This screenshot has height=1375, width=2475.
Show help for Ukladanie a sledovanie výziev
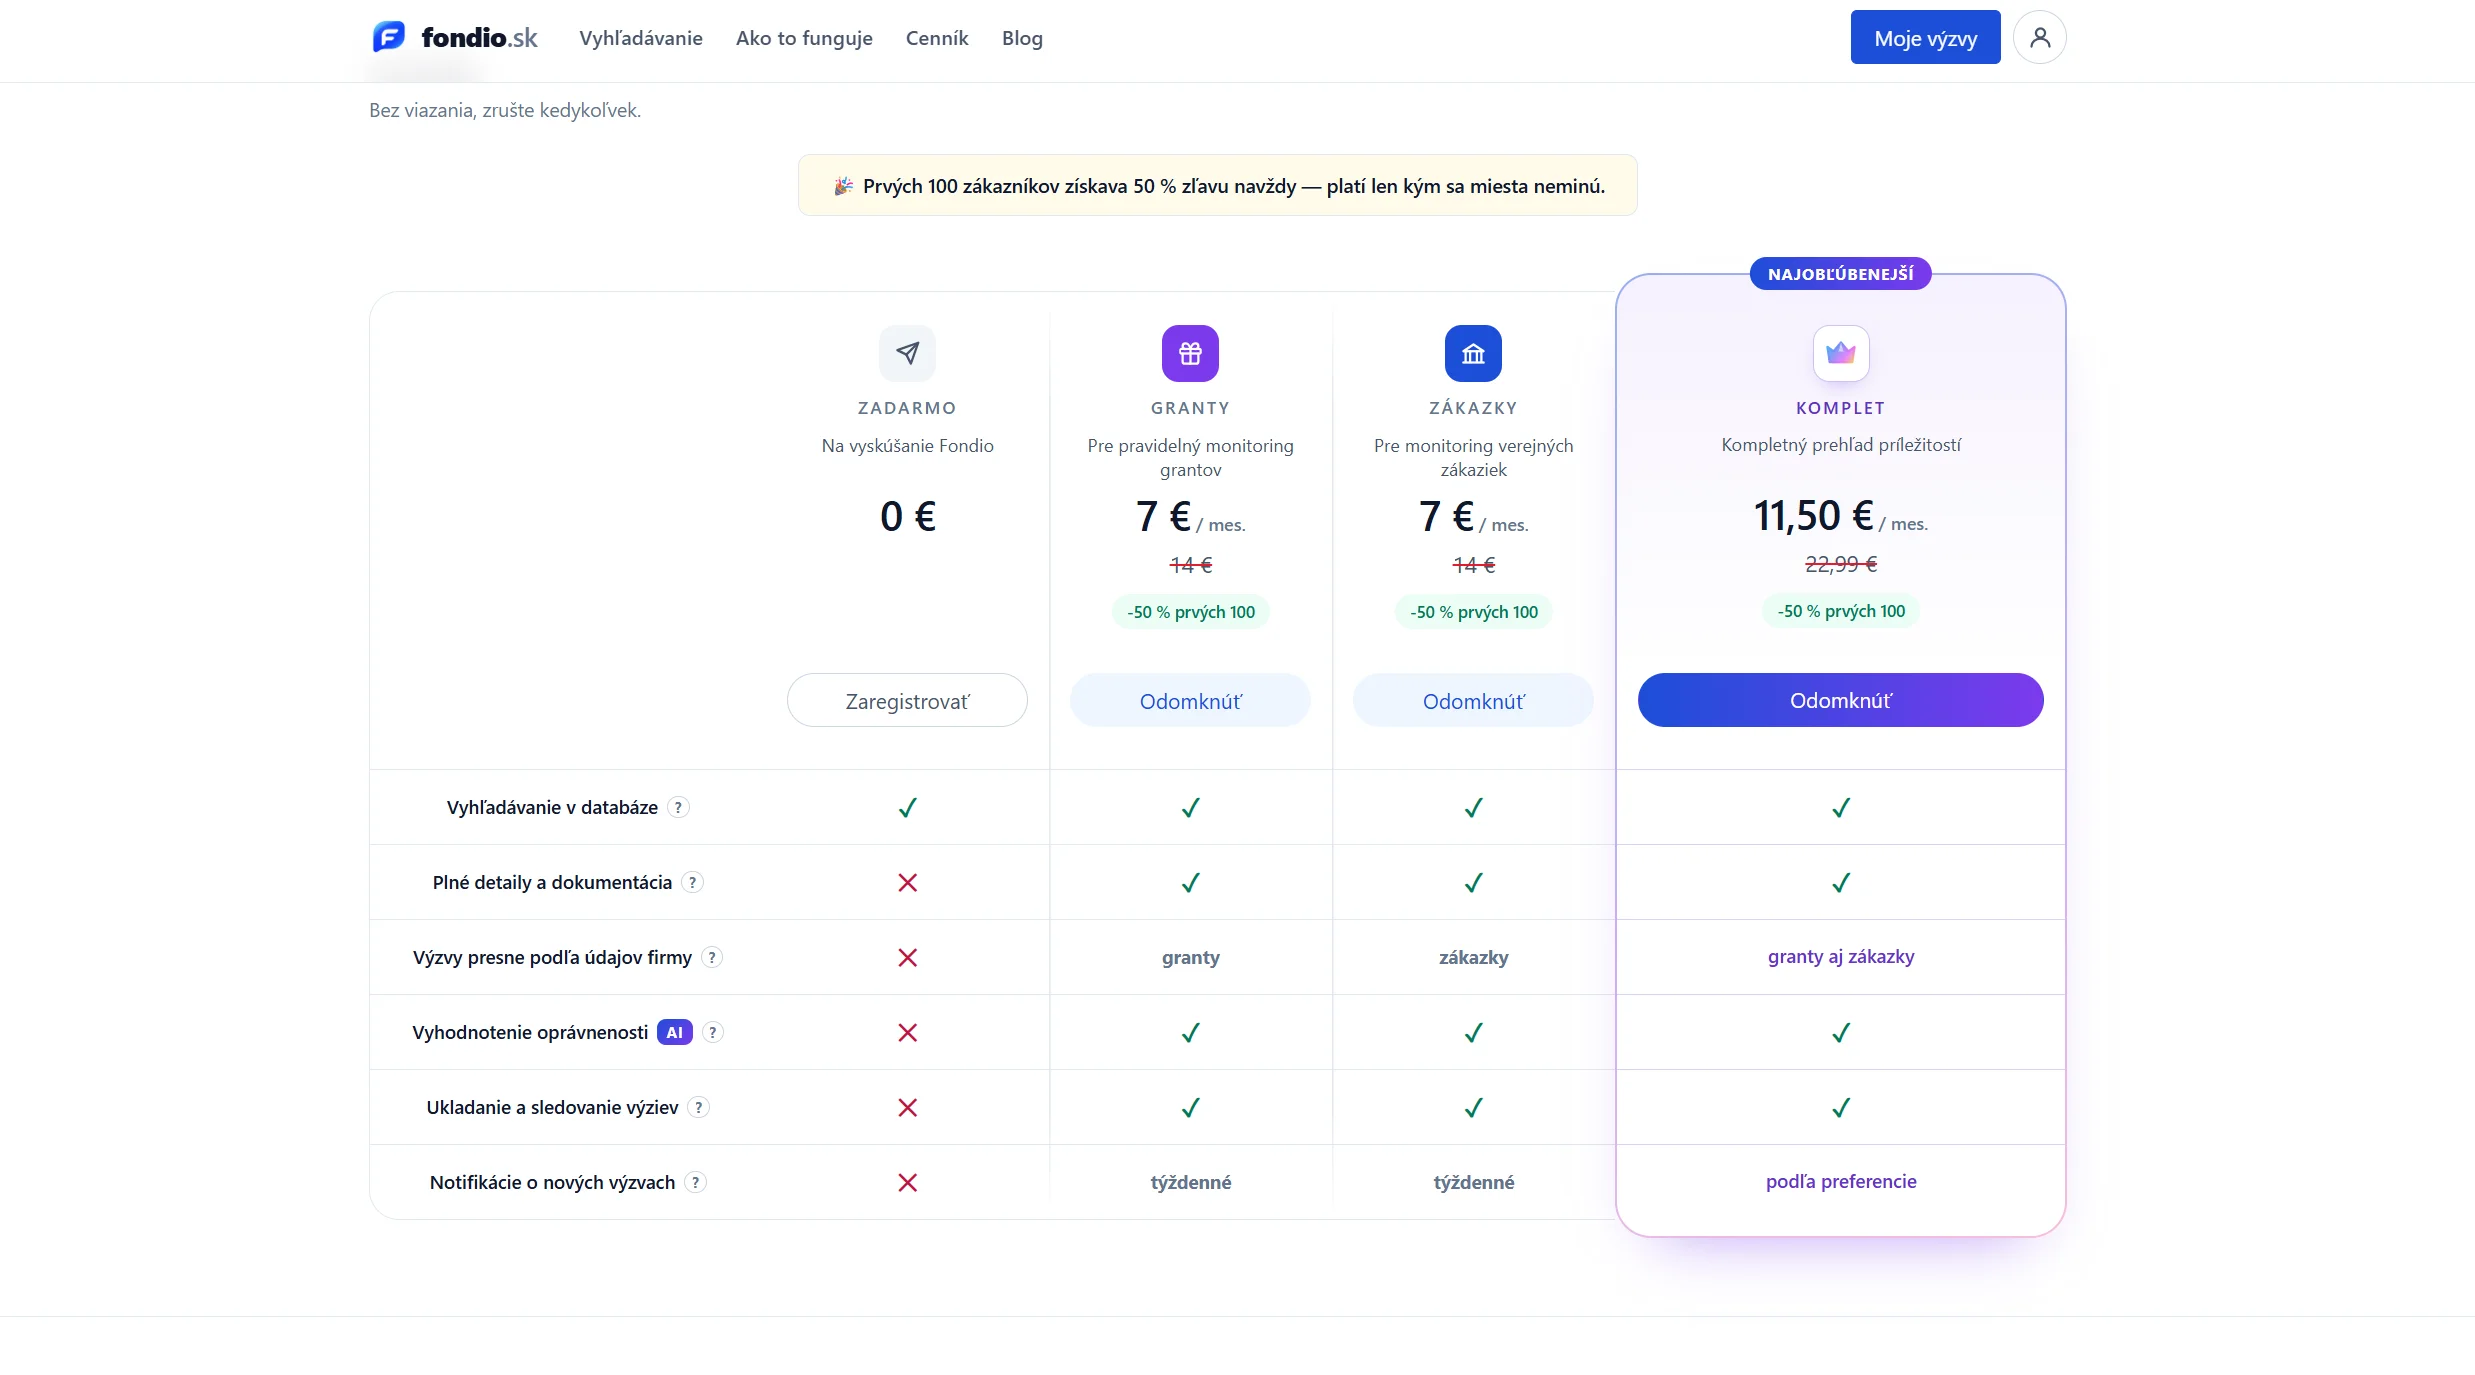[699, 1107]
